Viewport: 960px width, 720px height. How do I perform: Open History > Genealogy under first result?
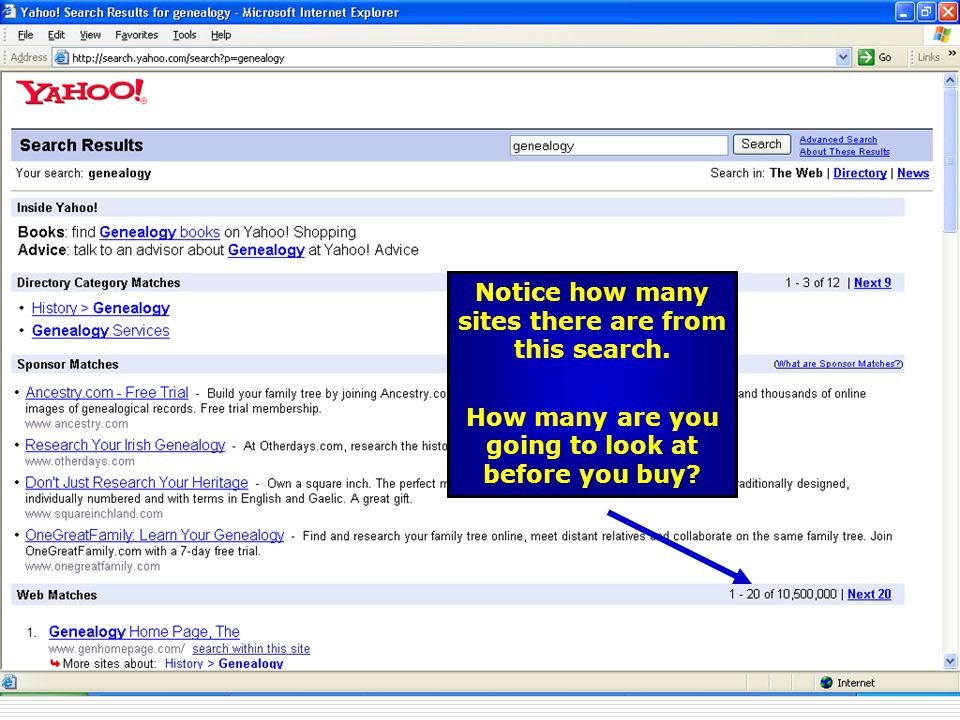(223, 663)
